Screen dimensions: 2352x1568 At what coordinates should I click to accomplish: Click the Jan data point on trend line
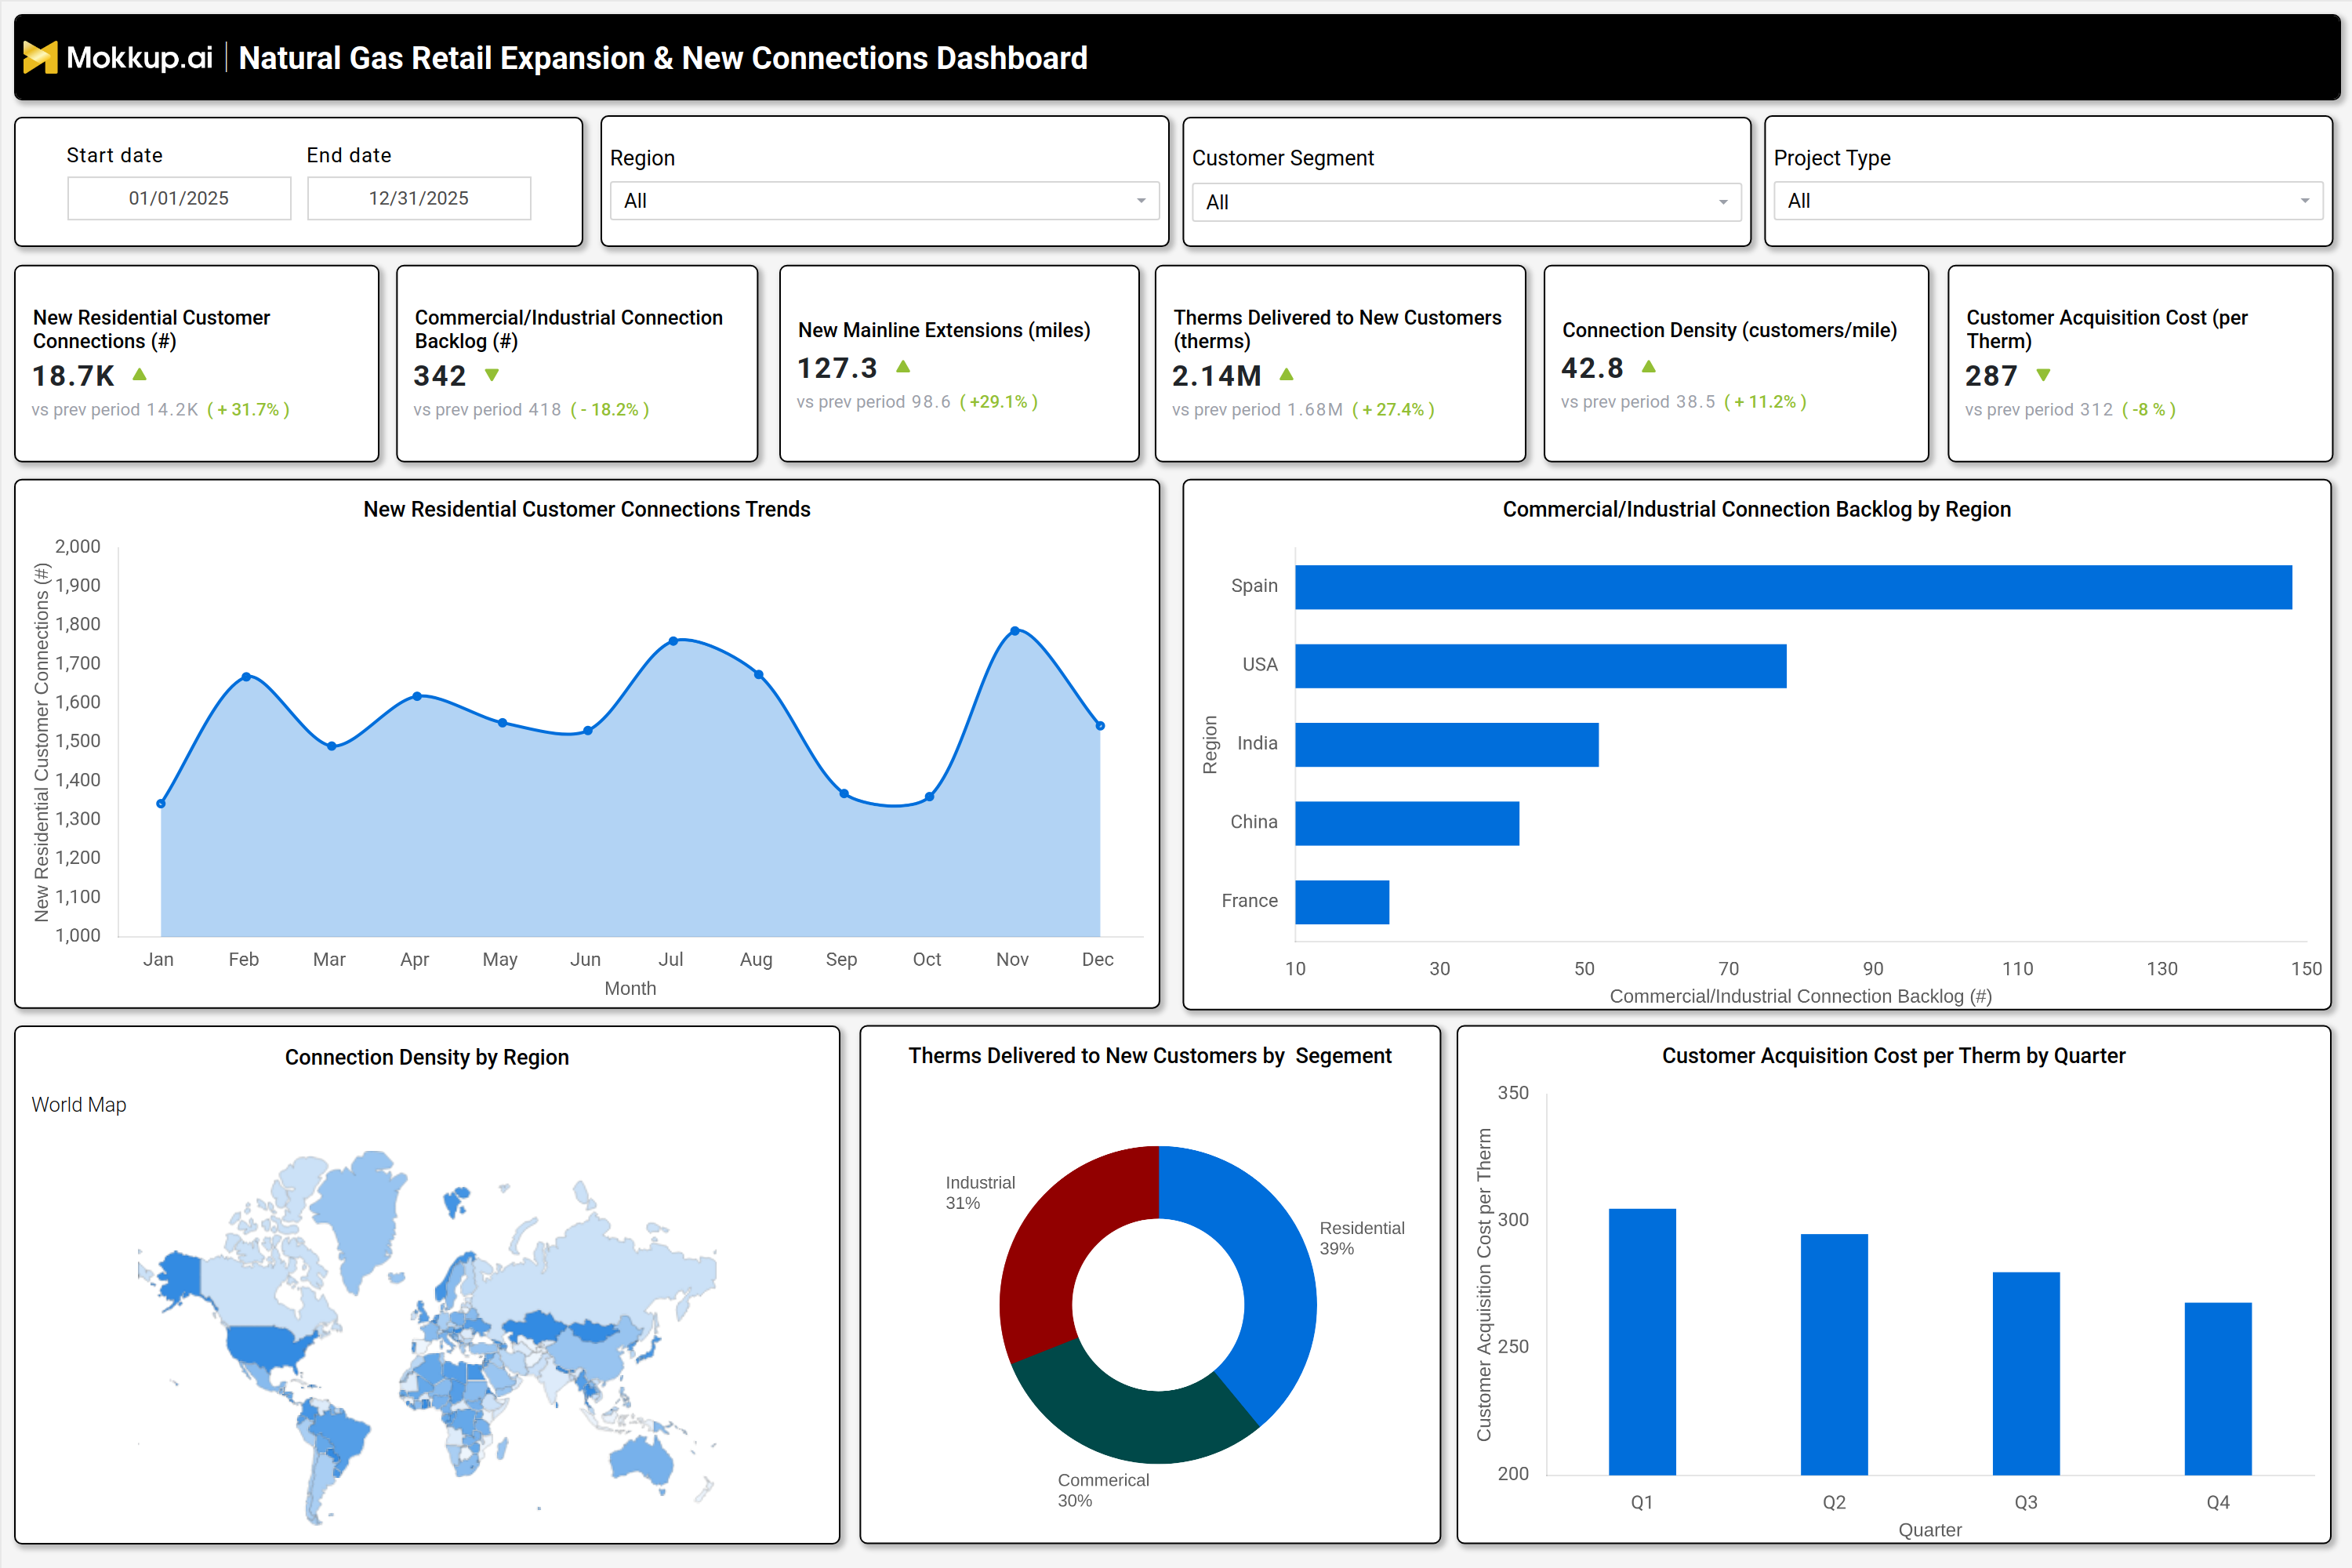[161, 803]
